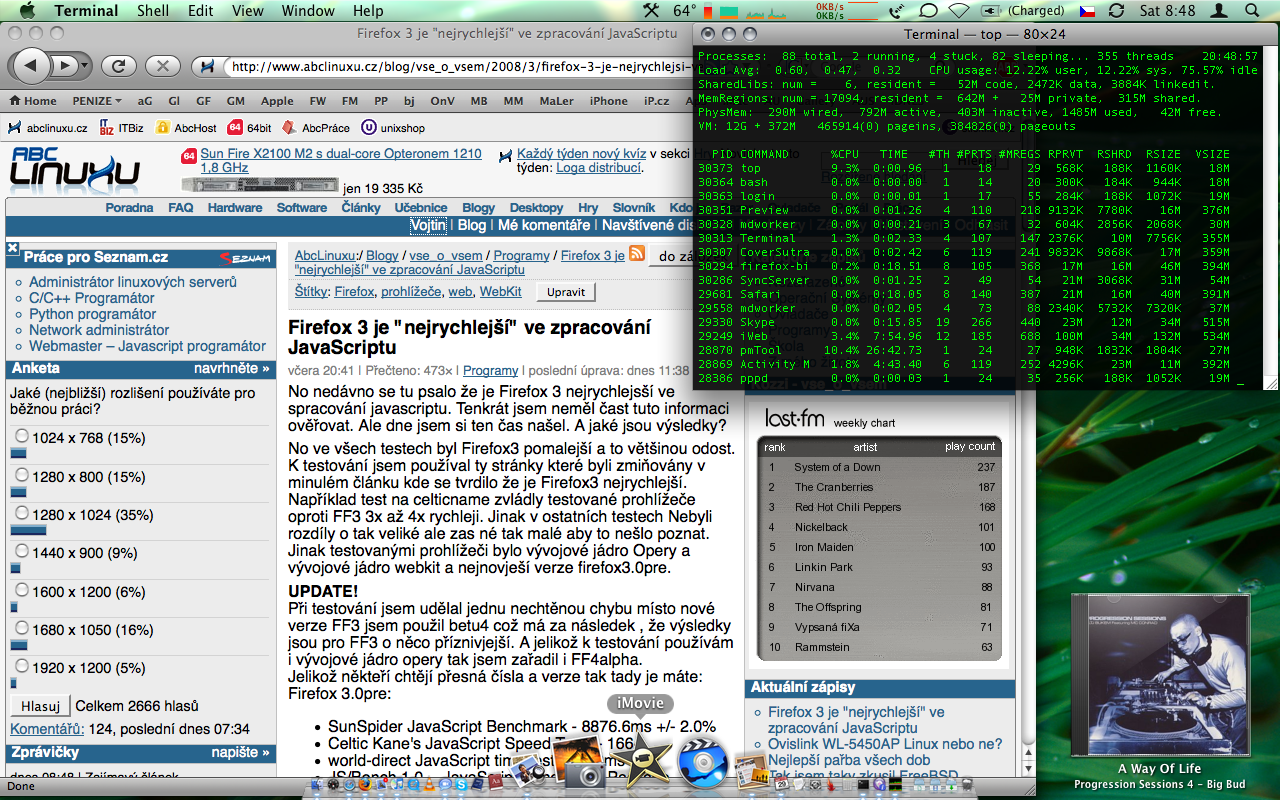This screenshot has height=800, width=1280.
Task: Select poll option 1280 x 800
Action: 22,476
